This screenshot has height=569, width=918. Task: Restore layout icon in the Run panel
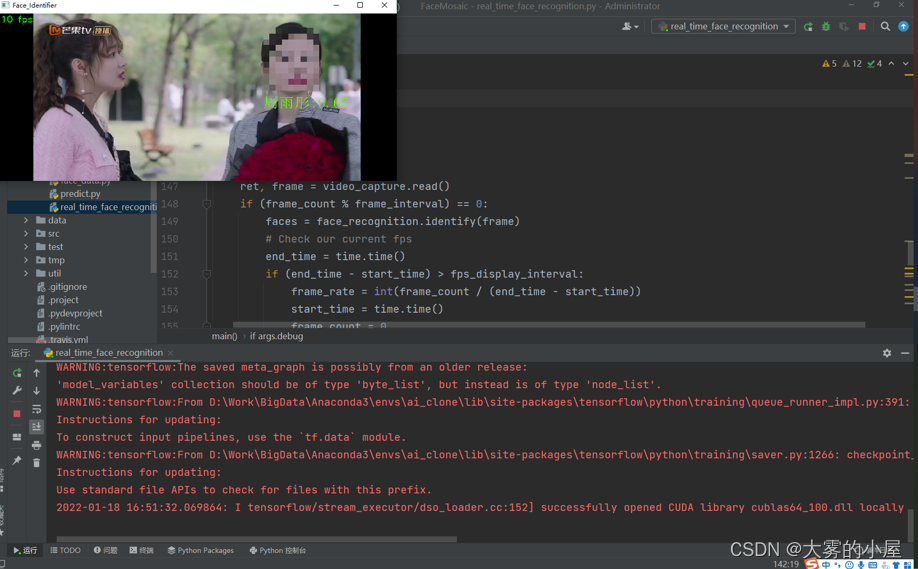[x=17, y=437]
